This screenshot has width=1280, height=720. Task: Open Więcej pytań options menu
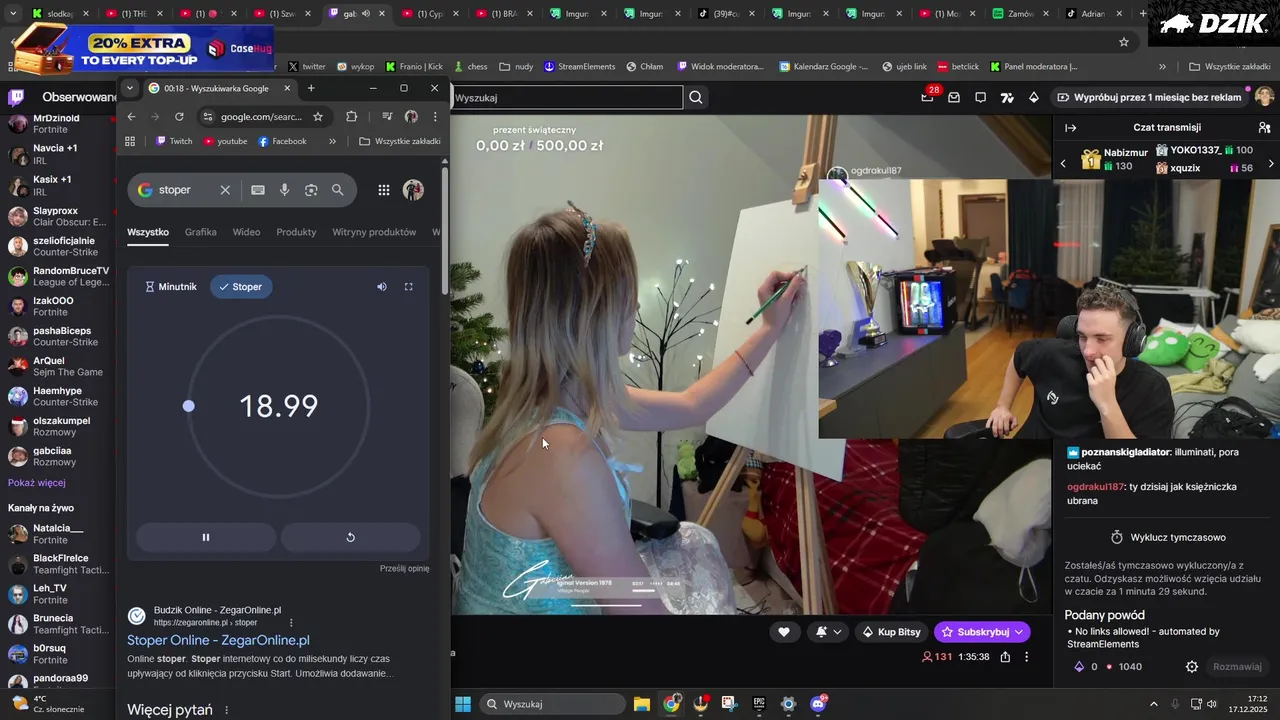tap(227, 710)
